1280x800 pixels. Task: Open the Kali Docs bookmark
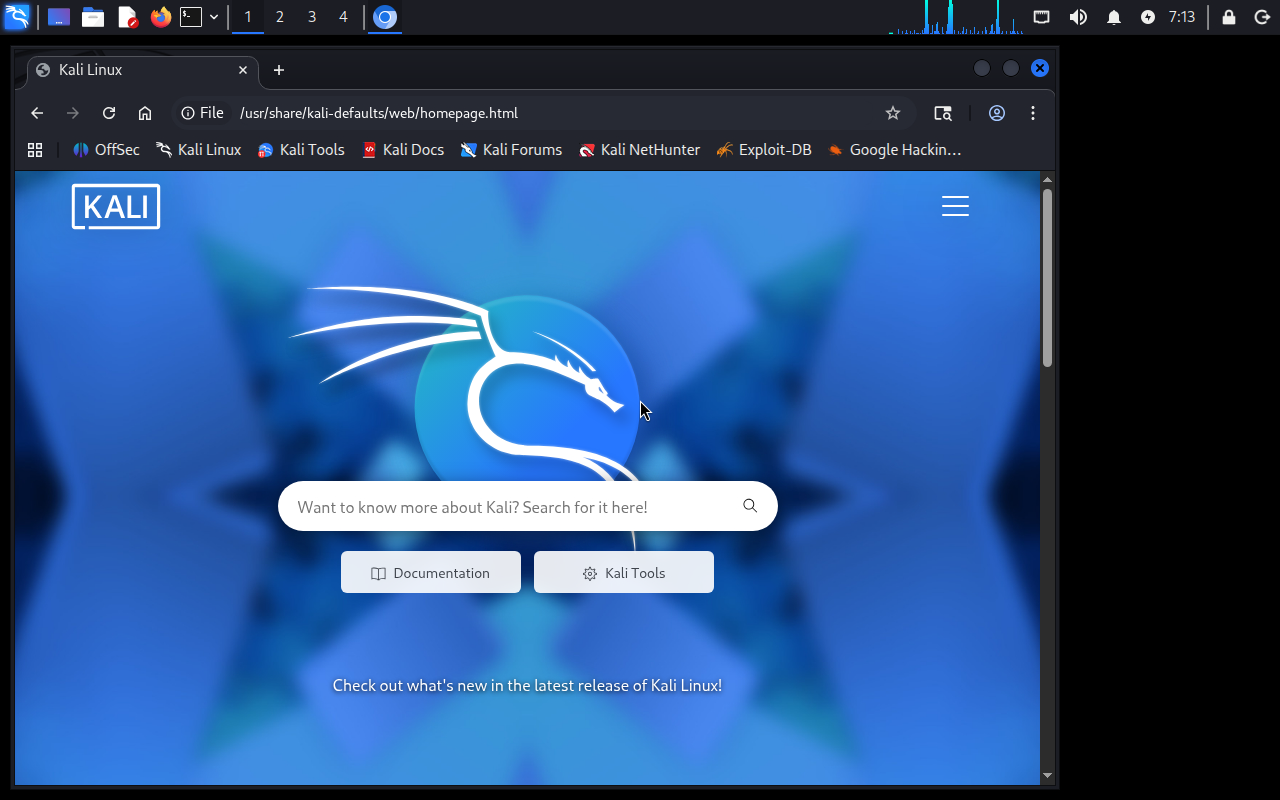tap(403, 150)
